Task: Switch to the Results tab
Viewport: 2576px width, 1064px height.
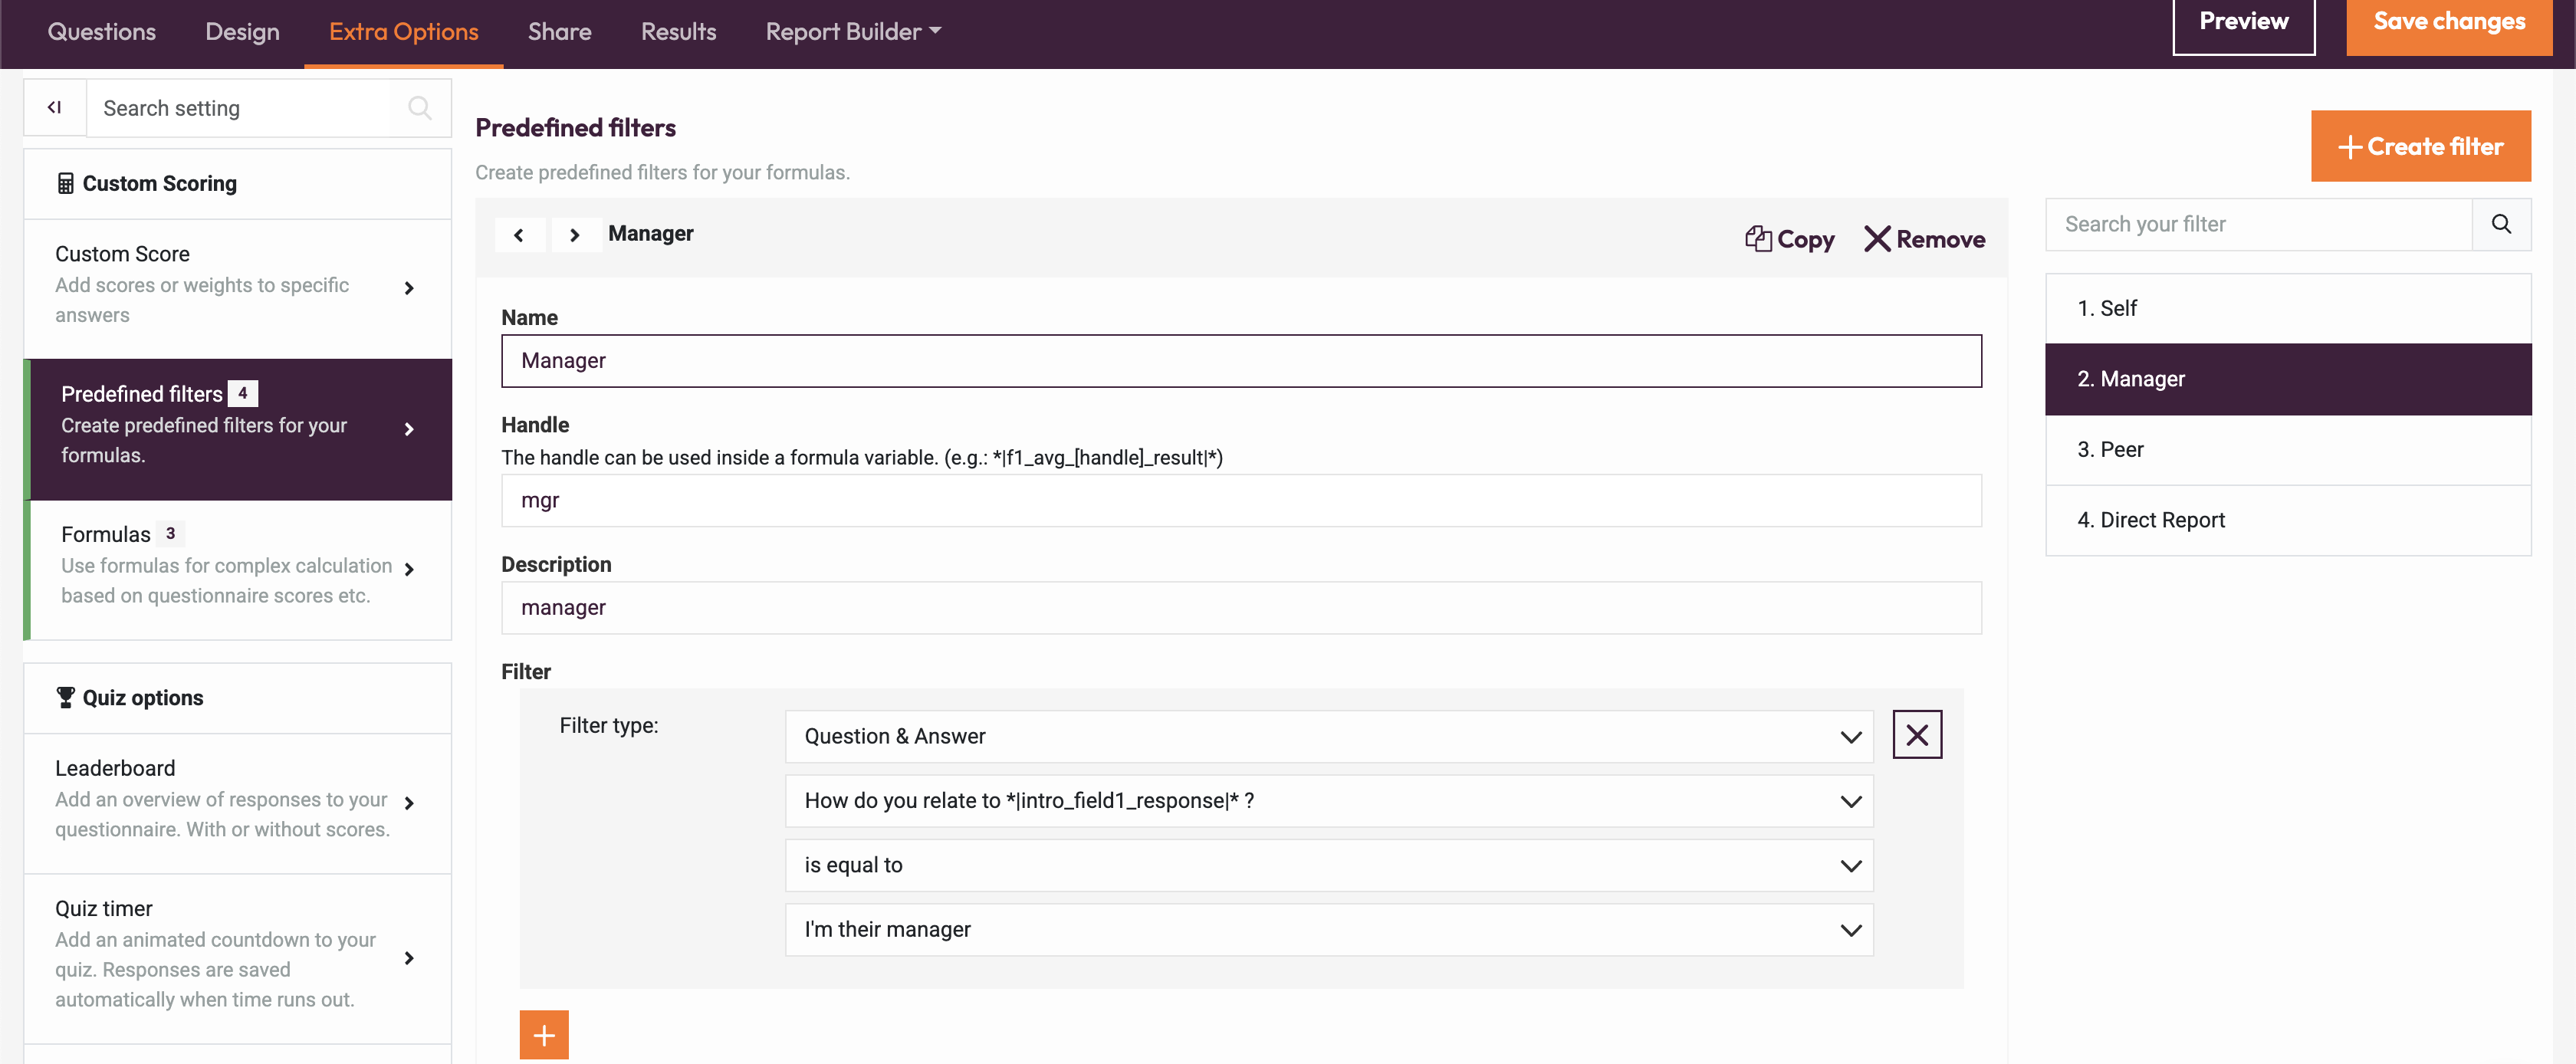Action: coord(678,32)
